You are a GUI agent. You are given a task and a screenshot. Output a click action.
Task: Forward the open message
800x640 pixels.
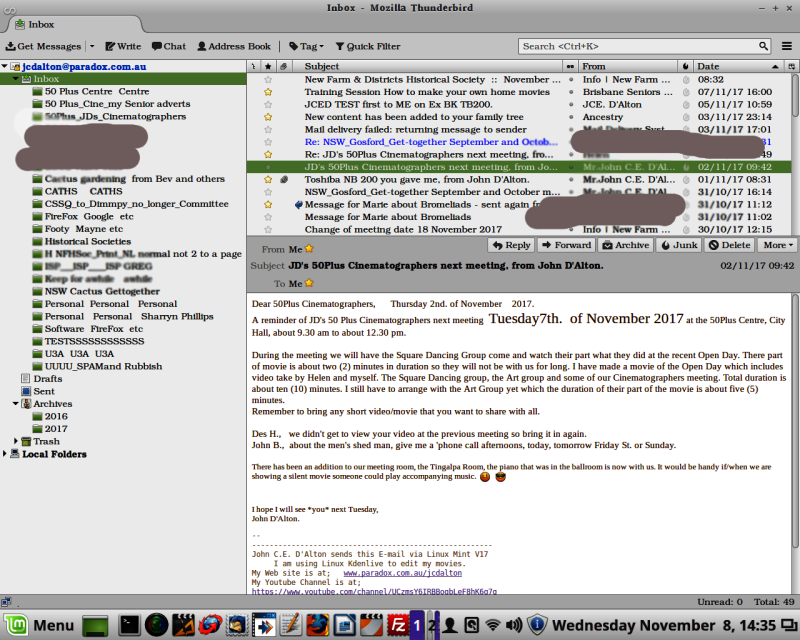[567, 245]
